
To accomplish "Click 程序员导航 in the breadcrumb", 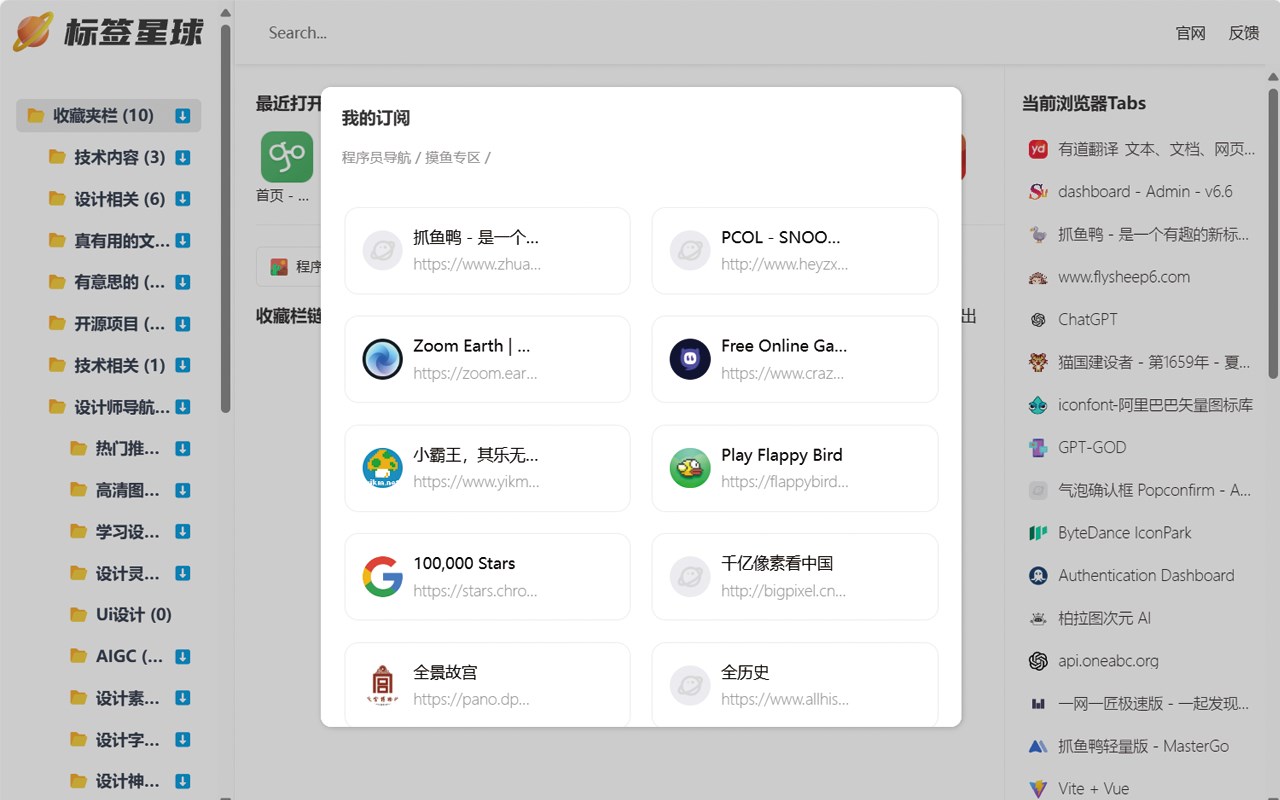I will pyautogui.click(x=376, y=157).
